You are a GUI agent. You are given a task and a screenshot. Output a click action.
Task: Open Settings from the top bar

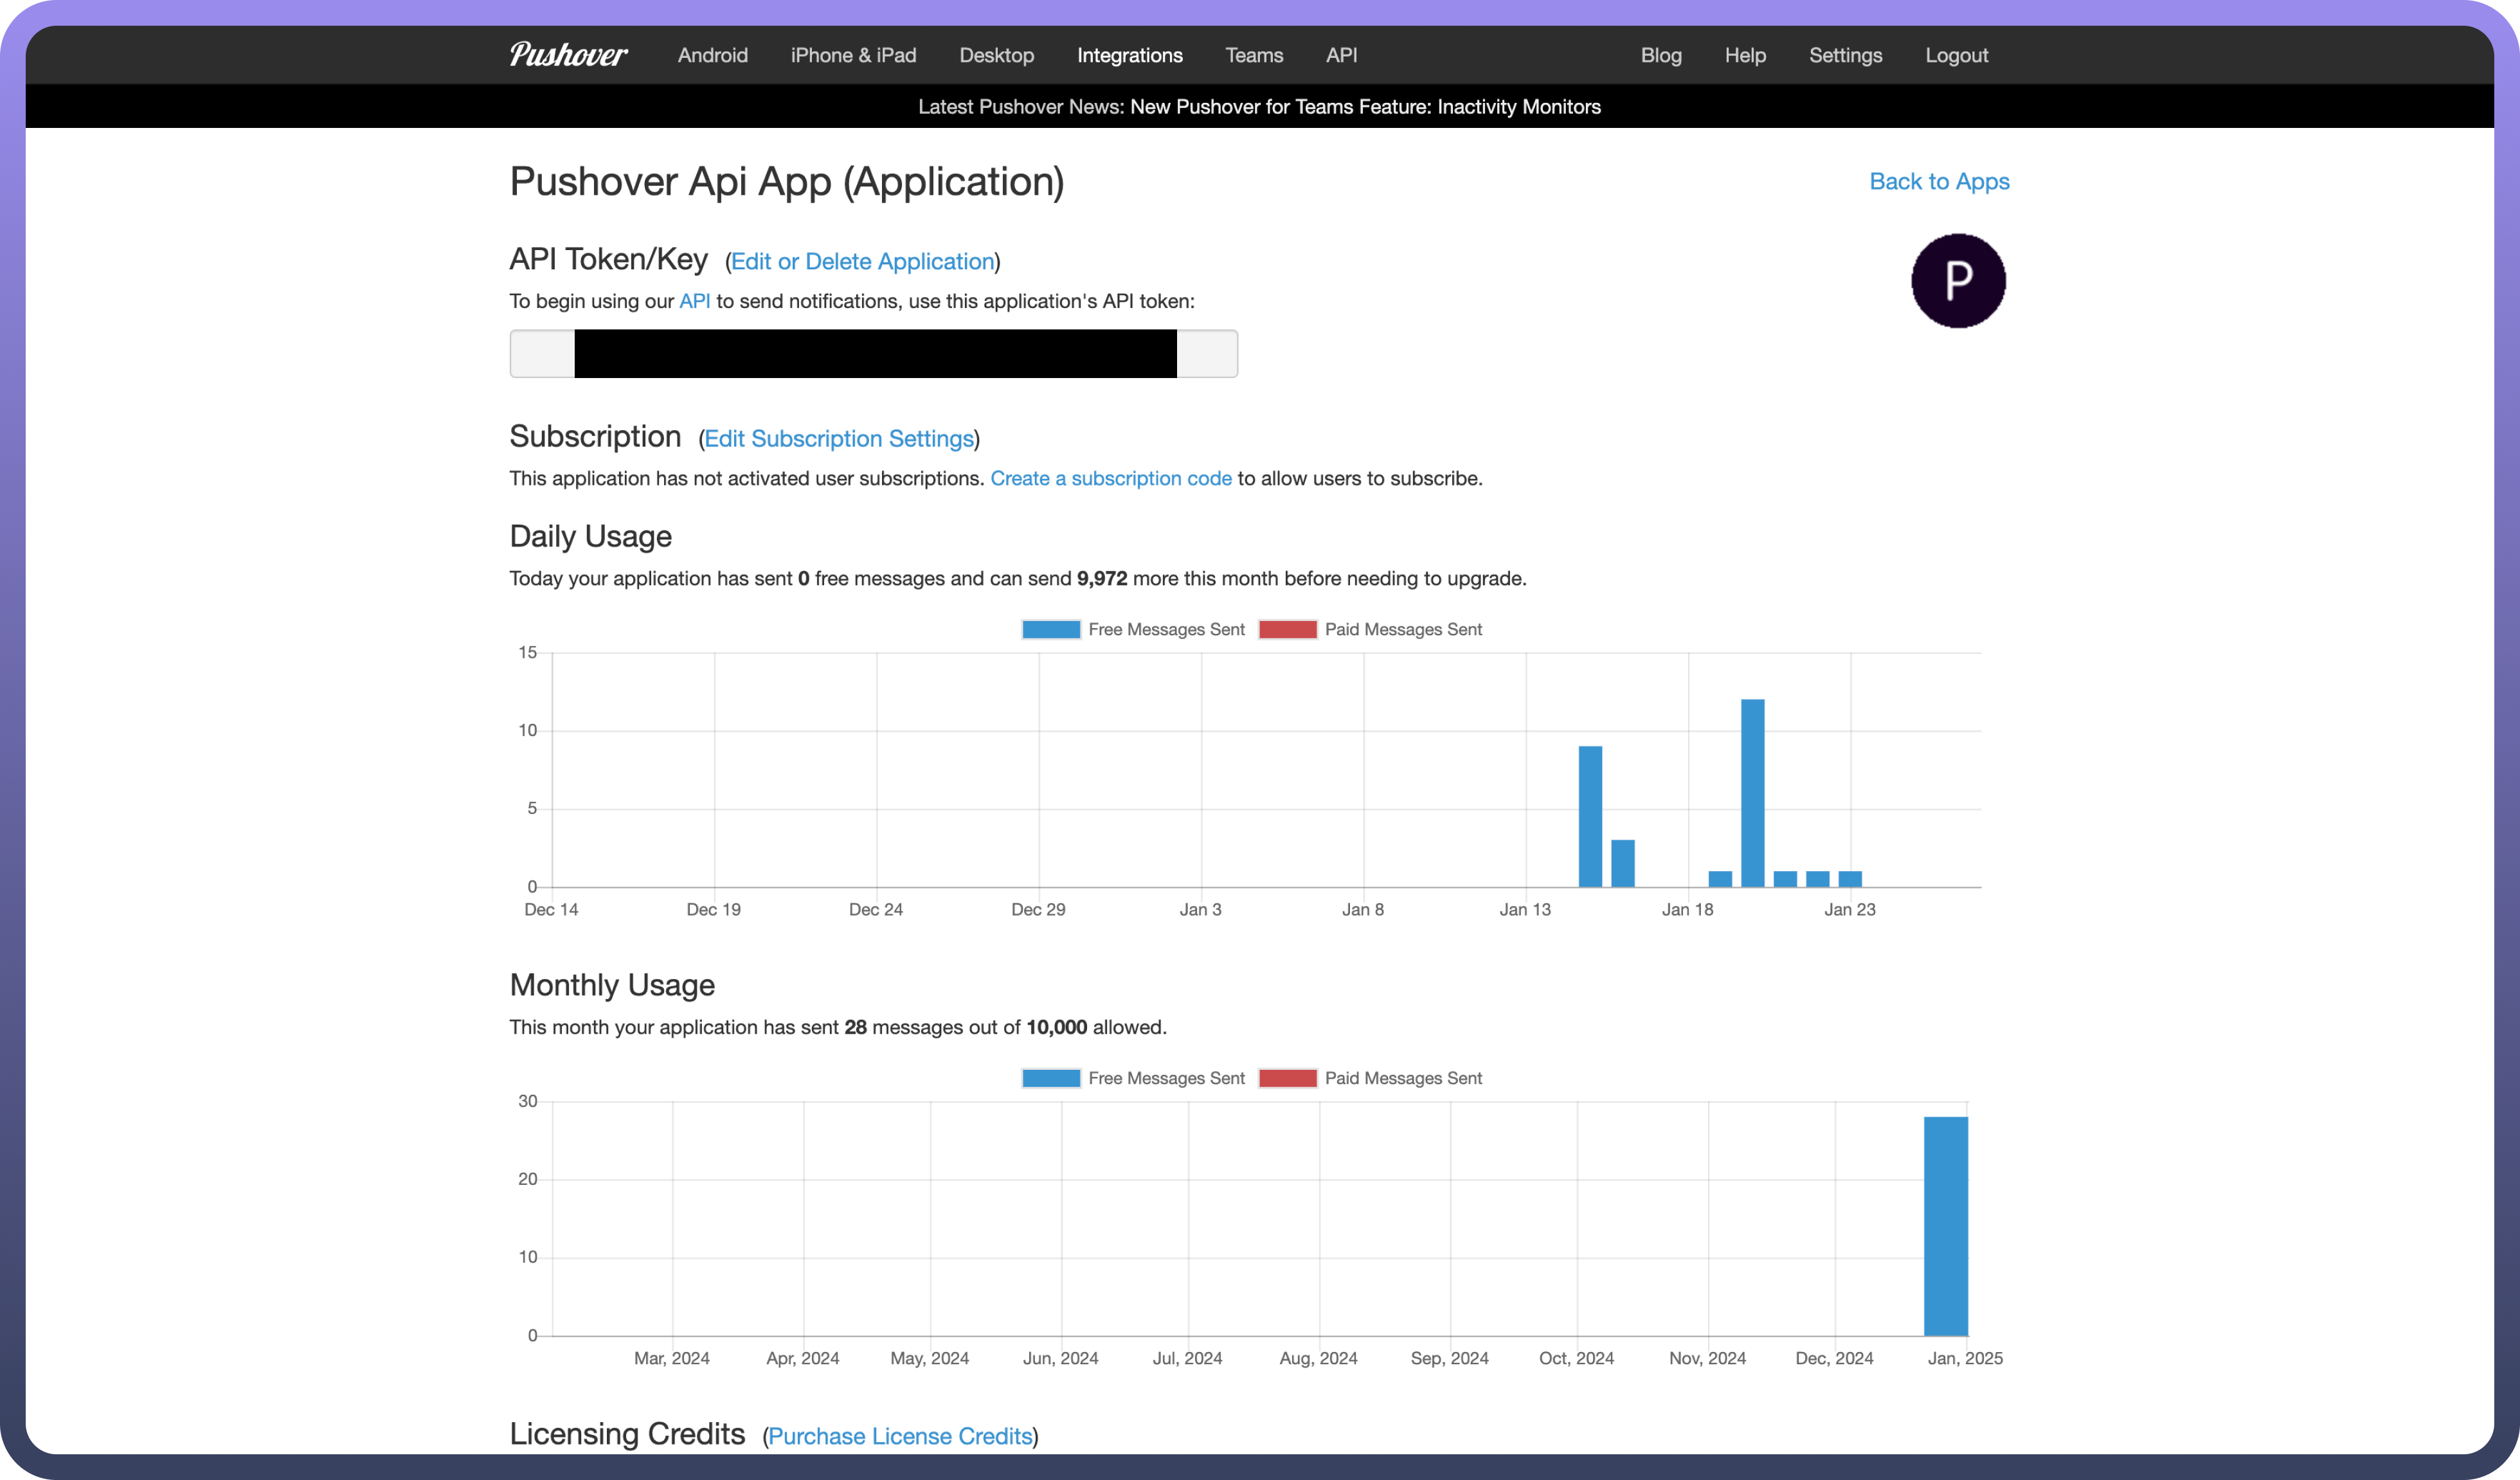(x=1845, y=55)
